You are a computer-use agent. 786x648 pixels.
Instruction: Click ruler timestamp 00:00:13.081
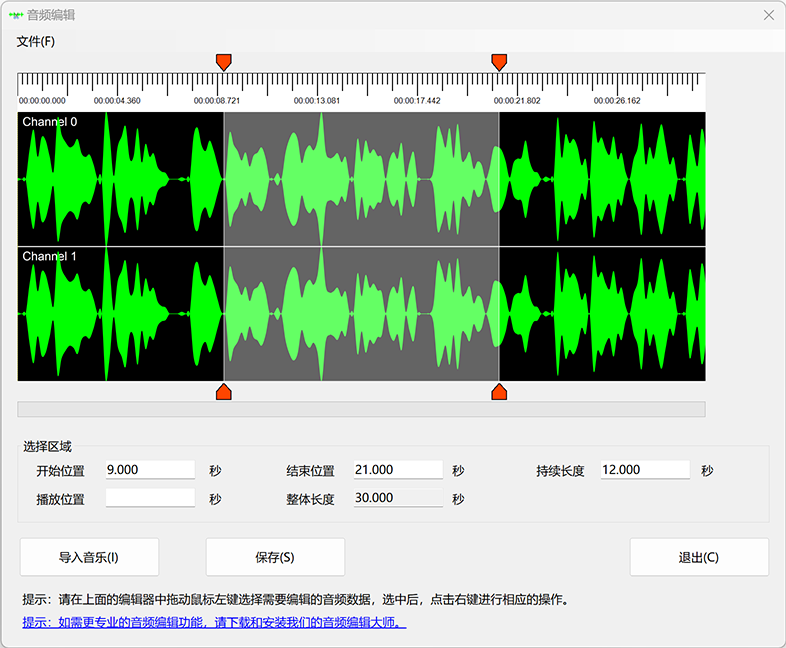coord(317,101)
